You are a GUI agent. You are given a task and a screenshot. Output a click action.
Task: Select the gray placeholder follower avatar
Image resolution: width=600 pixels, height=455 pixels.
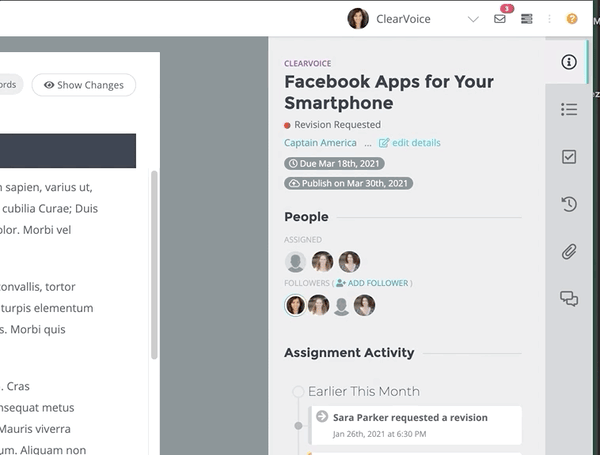click(341, 306)
